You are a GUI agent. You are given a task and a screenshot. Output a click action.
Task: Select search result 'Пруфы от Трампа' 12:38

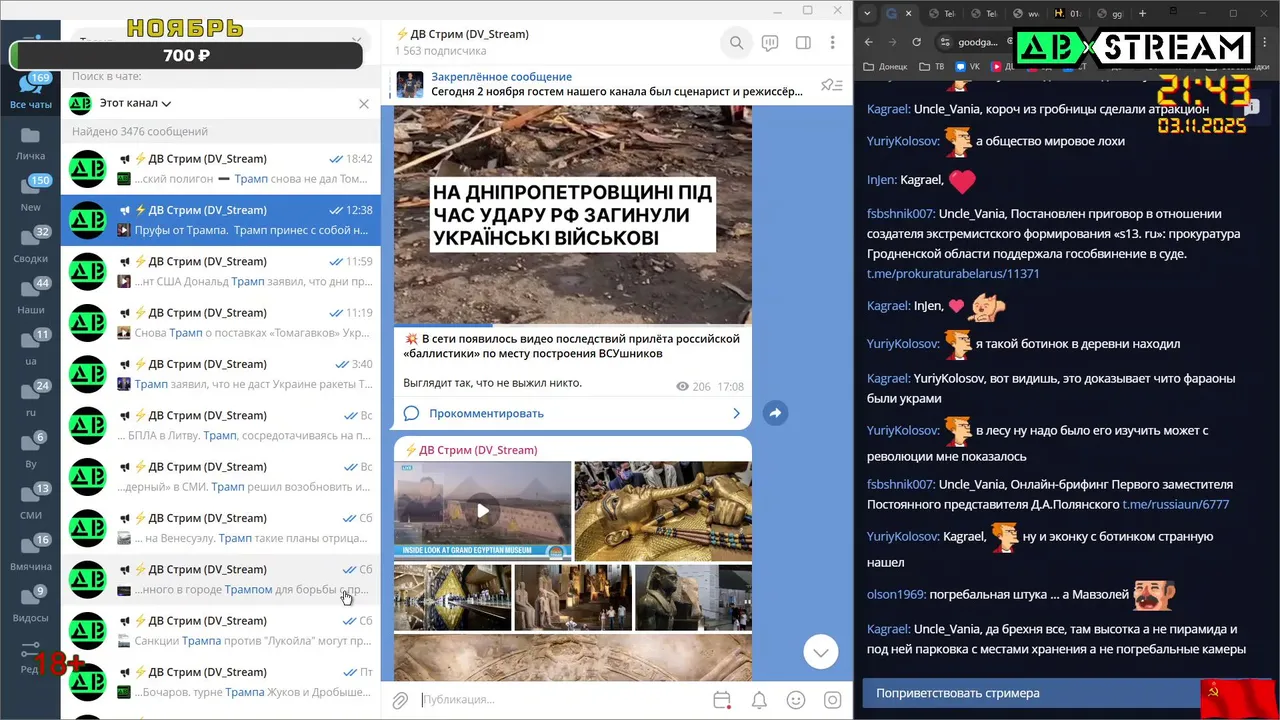pyautogui.click(x=221, y=220)
